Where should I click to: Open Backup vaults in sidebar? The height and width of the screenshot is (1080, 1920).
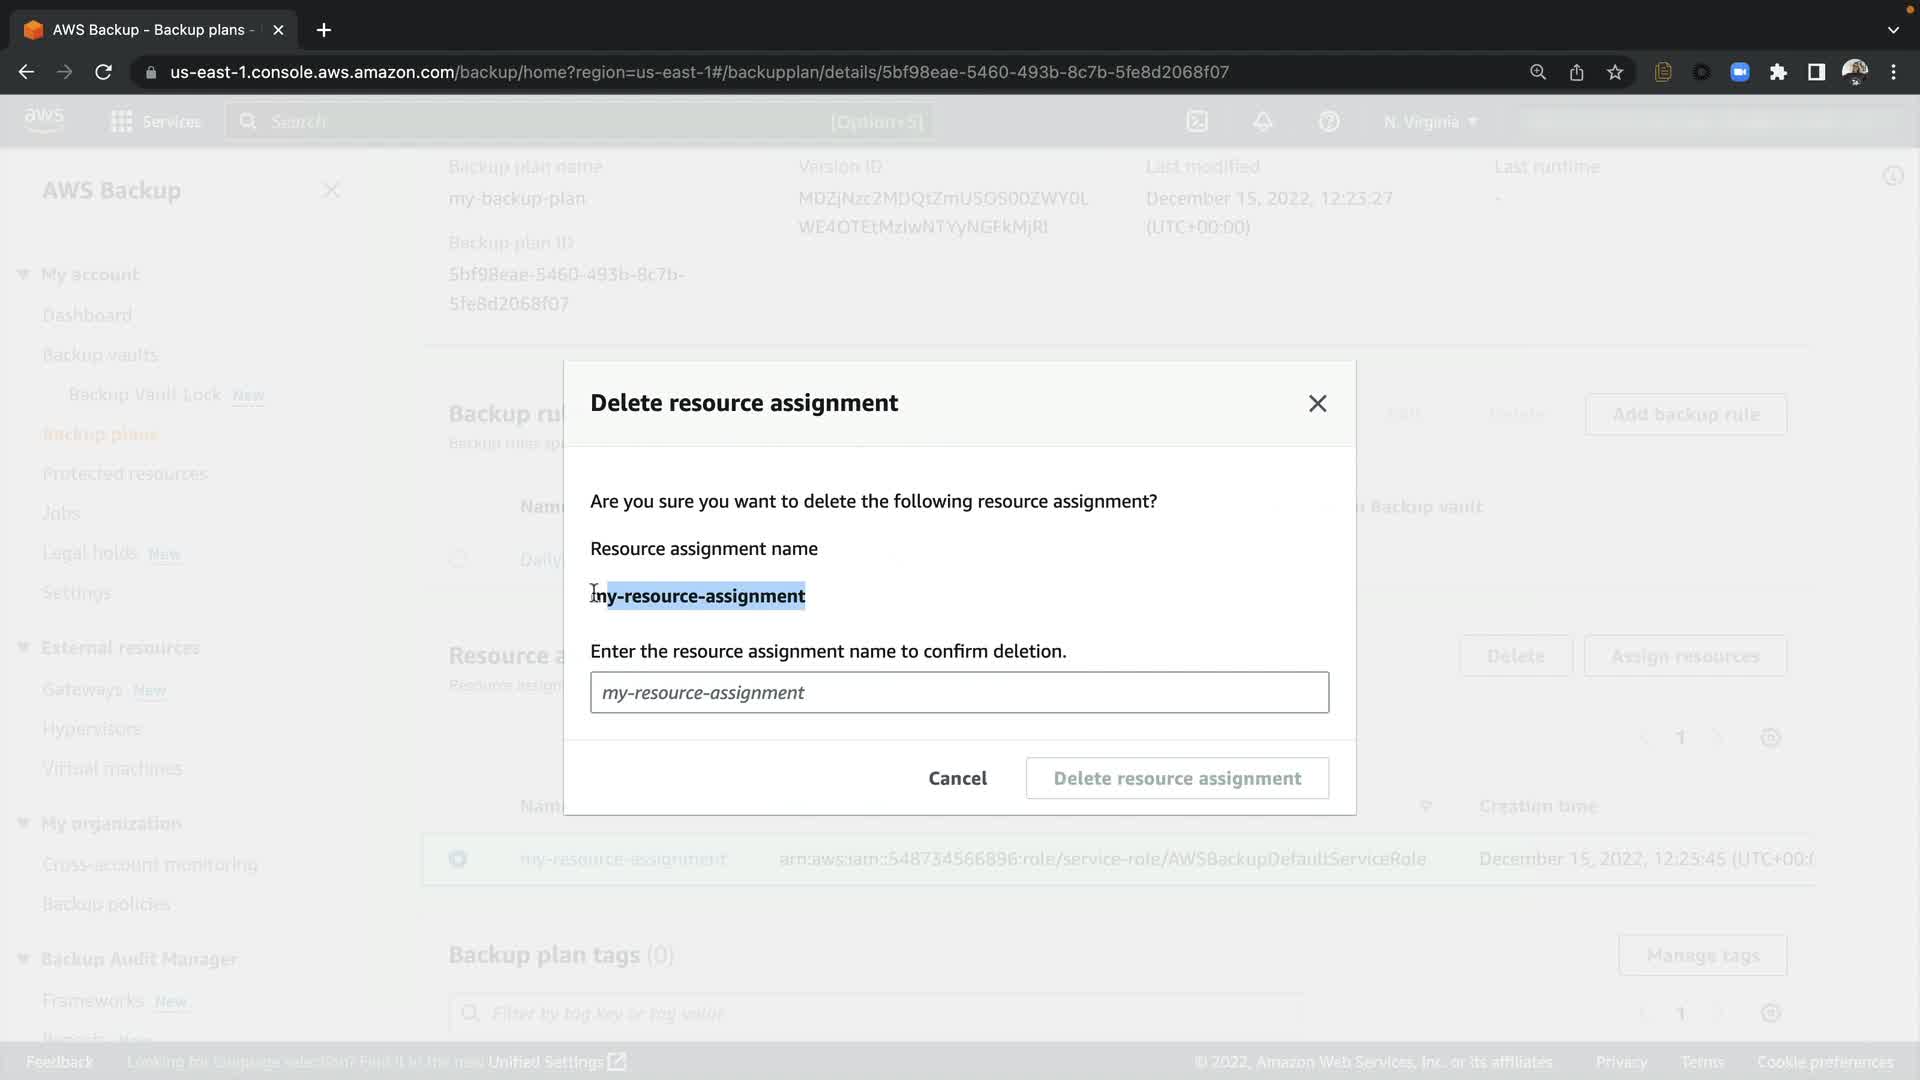pyautogui.click(x=100, y=355)
